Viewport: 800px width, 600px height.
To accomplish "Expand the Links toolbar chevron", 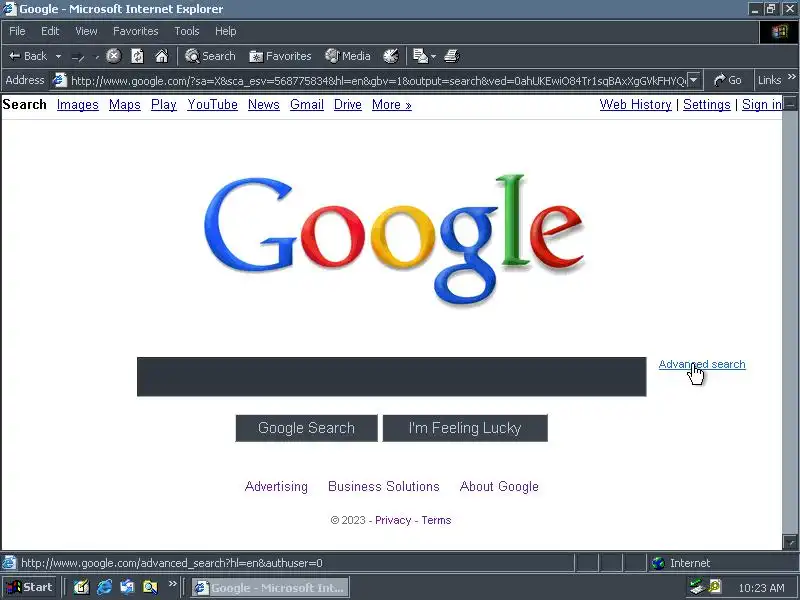I will coord(792,77).
